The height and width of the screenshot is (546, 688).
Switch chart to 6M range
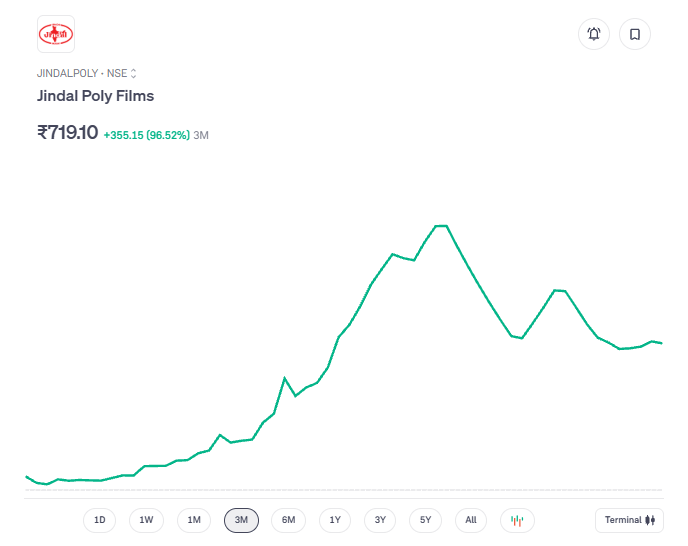pyautogui.click(x=288, y=520)
